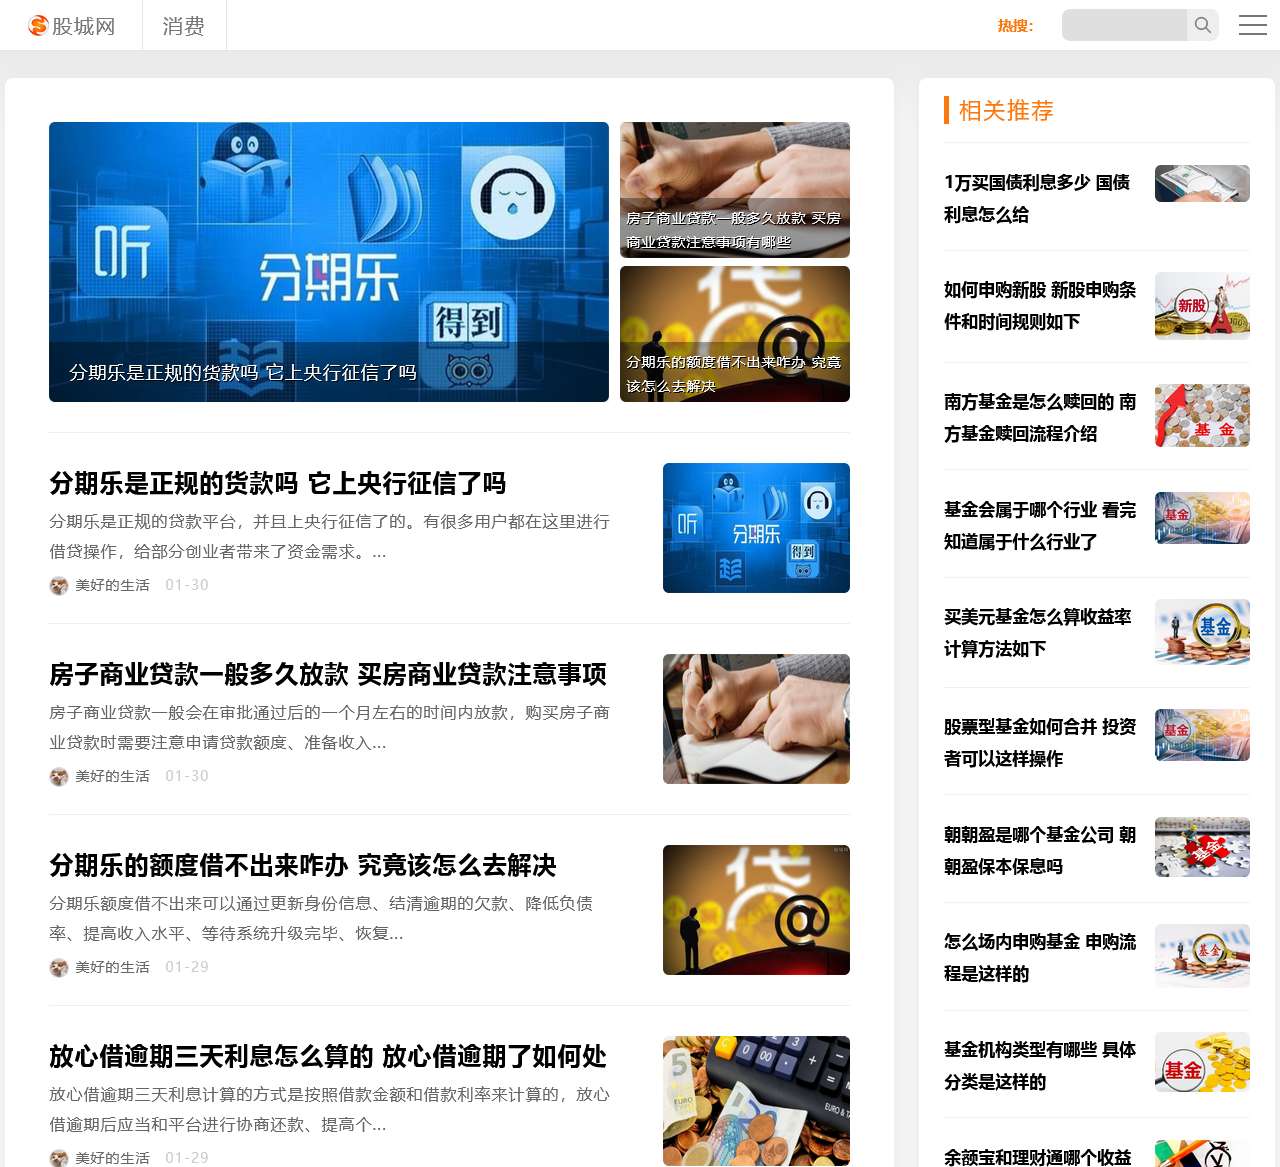Open article 分期乐的额度借不出来咋办 headline
1280x1167 pixels.
(x=303, y=866)
